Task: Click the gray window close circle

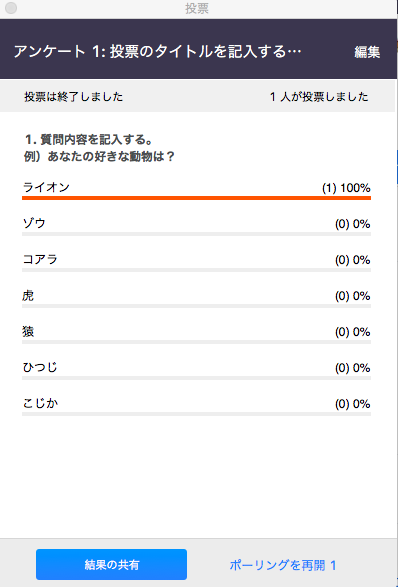Action: pos(11,8)
